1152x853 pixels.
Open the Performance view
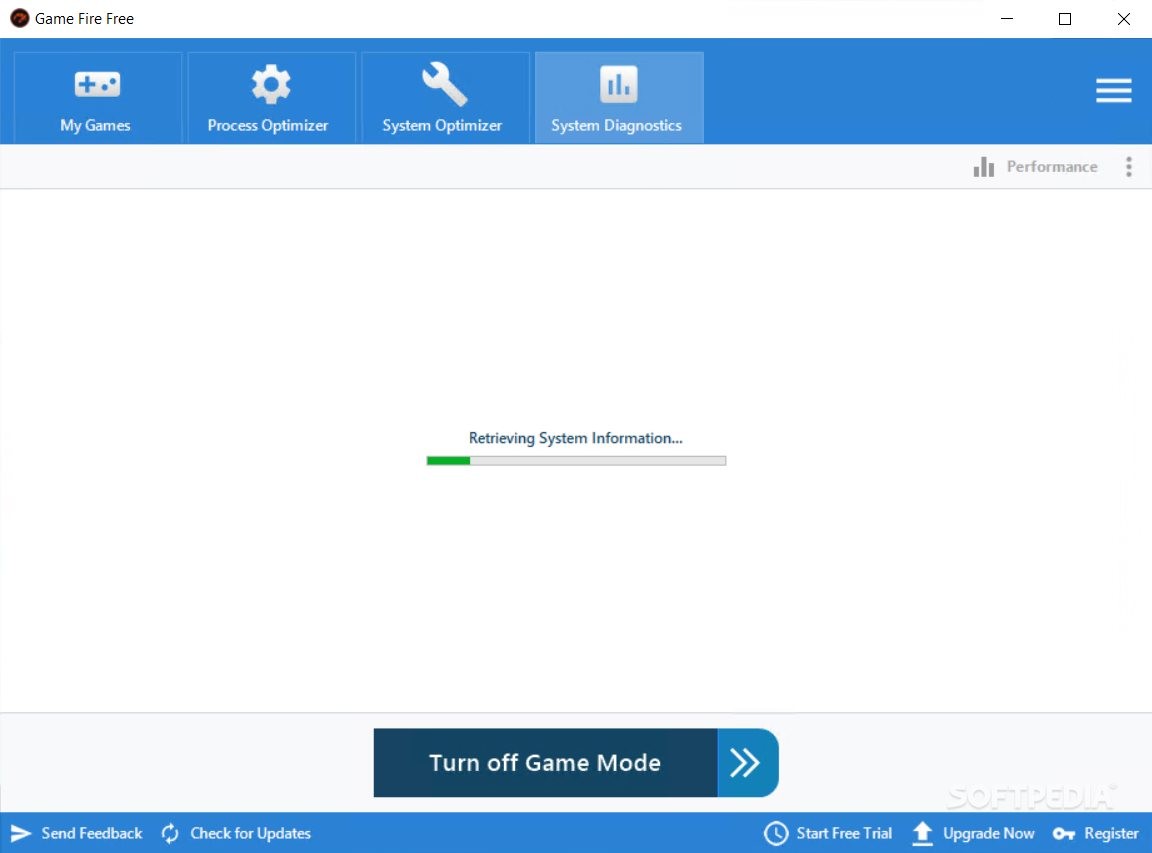tap(1051, 167)
